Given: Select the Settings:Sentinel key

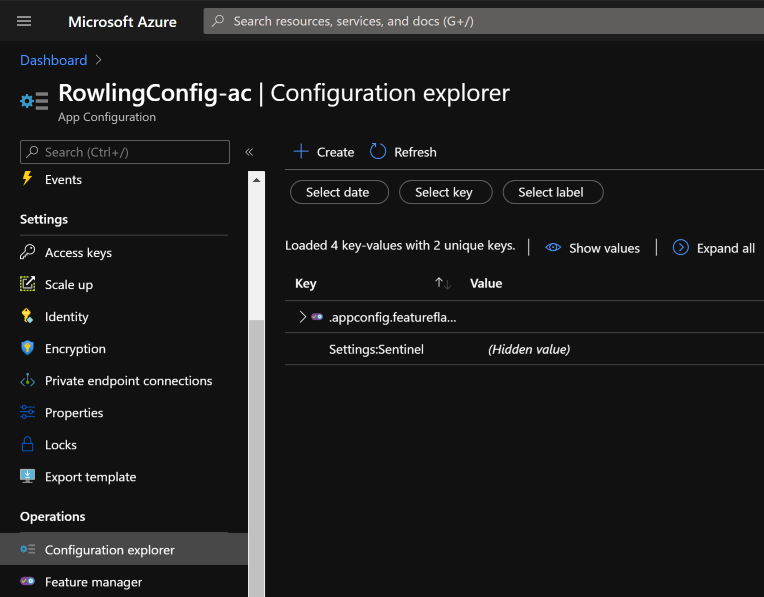Looking at the screenshot, I should (x=376, y=349).
